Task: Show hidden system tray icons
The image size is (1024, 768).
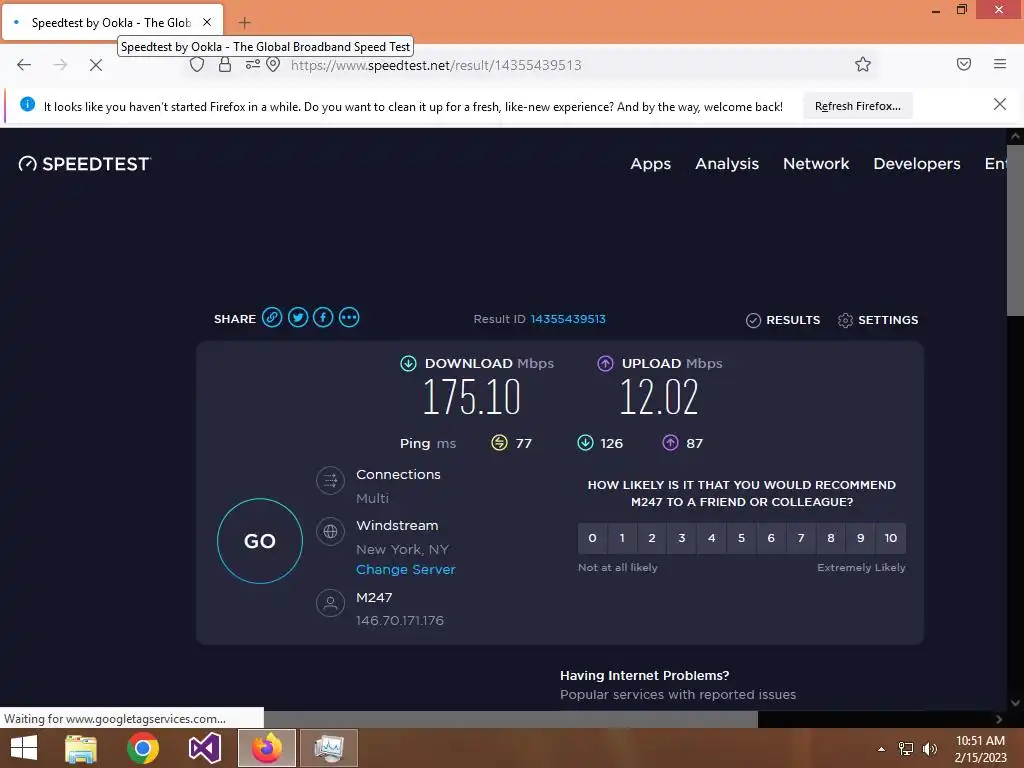Action: 881,749
